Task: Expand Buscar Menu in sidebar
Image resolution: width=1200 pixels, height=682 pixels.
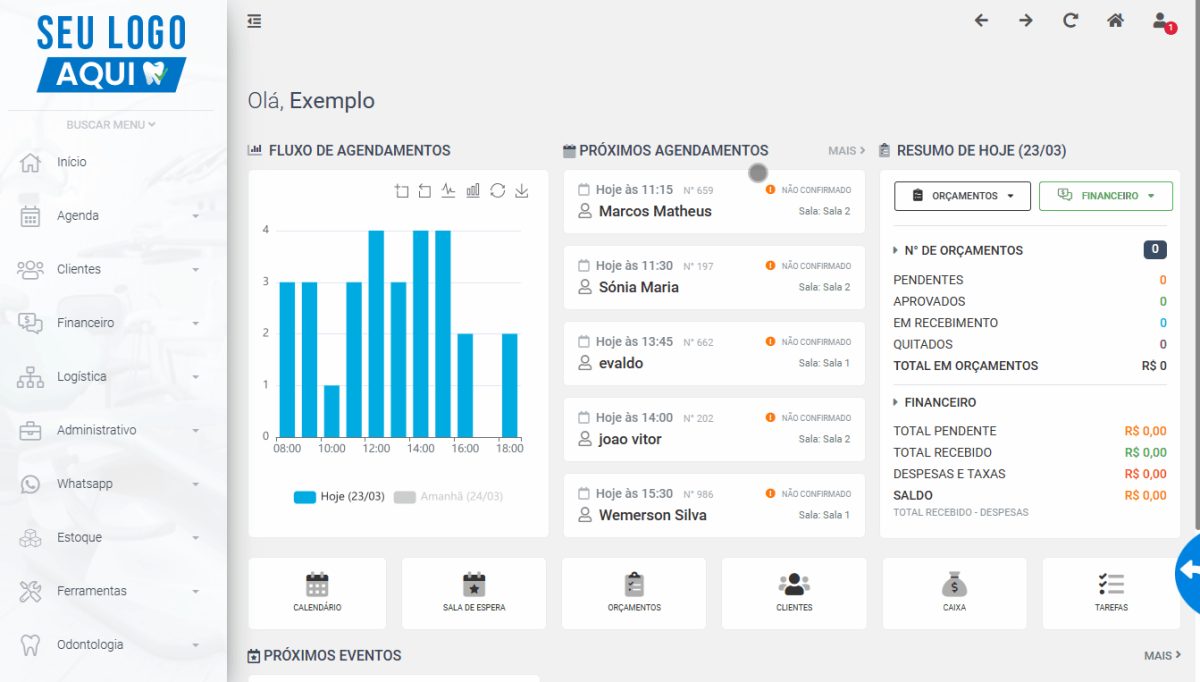Action: (111, 125)
